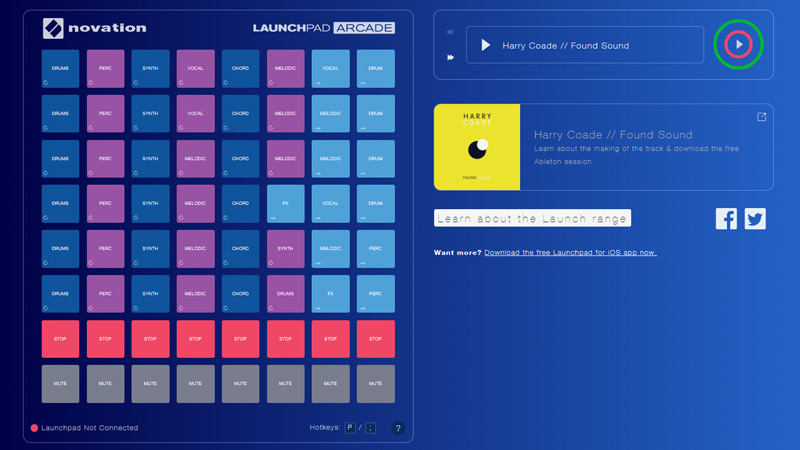Trigger the purple VOCAL pad in top row
Viewport: 800px width, 450px height.
pyautogui.click(x=195, y=68)
